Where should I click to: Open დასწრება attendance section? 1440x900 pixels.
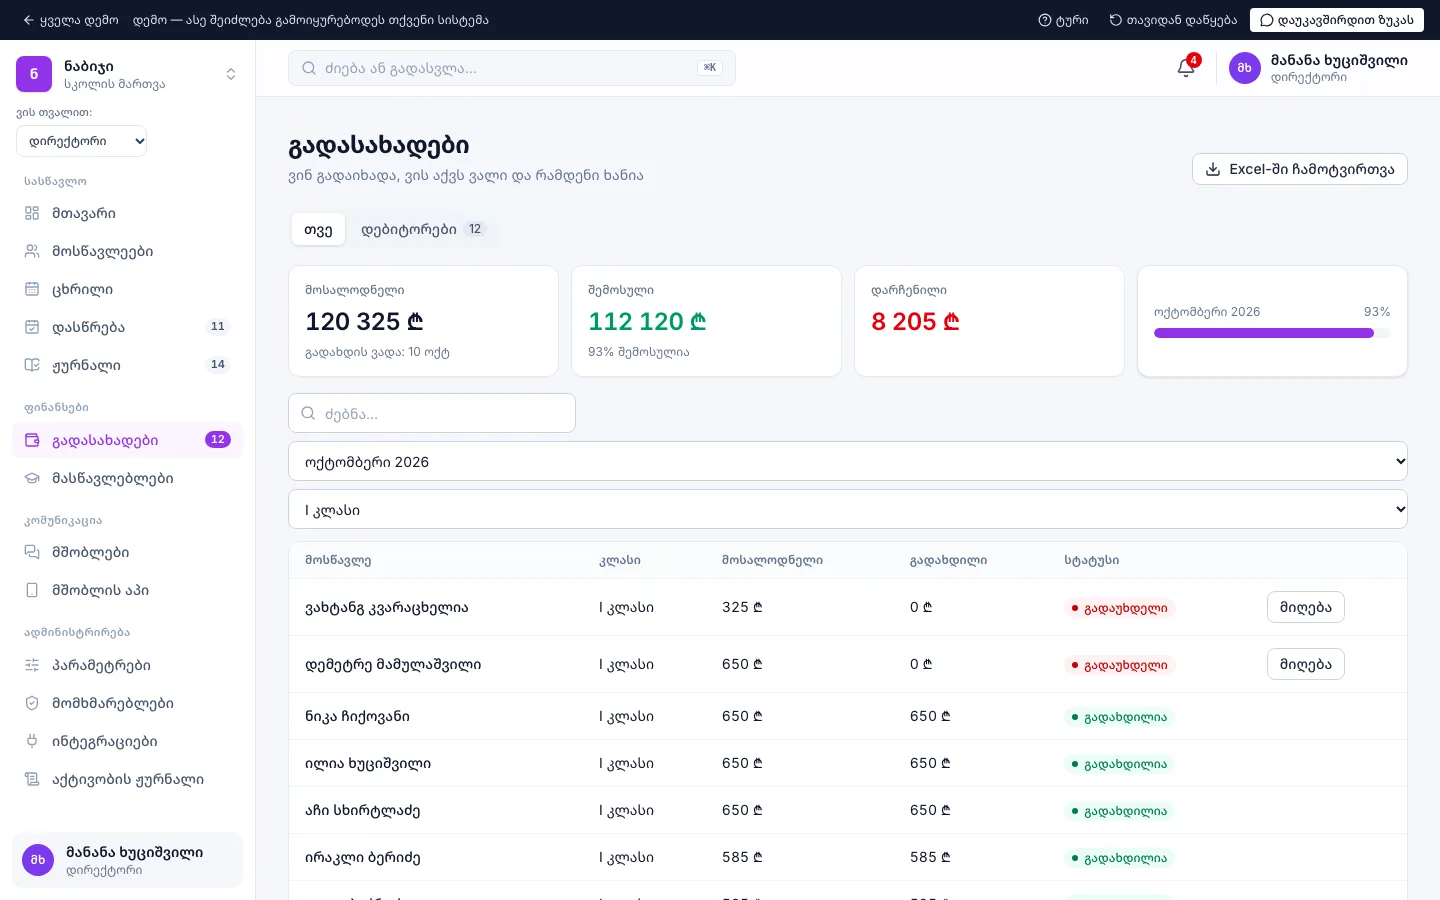pyautogui.click(x=127, y=327)
